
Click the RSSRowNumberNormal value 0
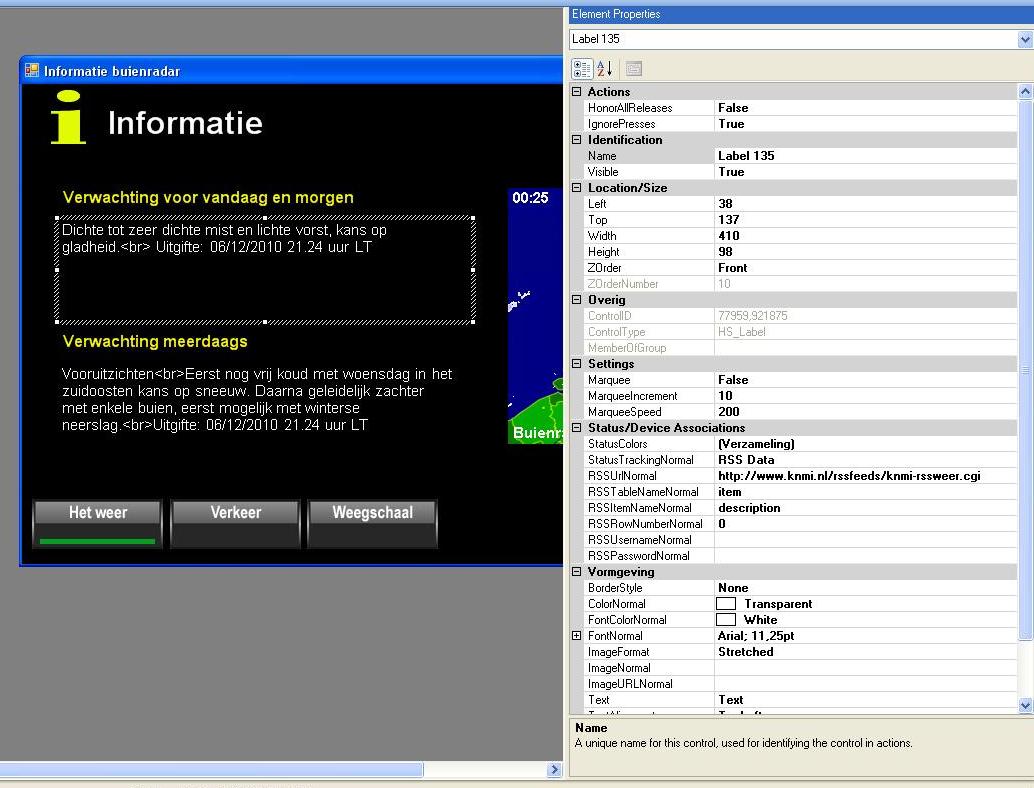(866, 524)
